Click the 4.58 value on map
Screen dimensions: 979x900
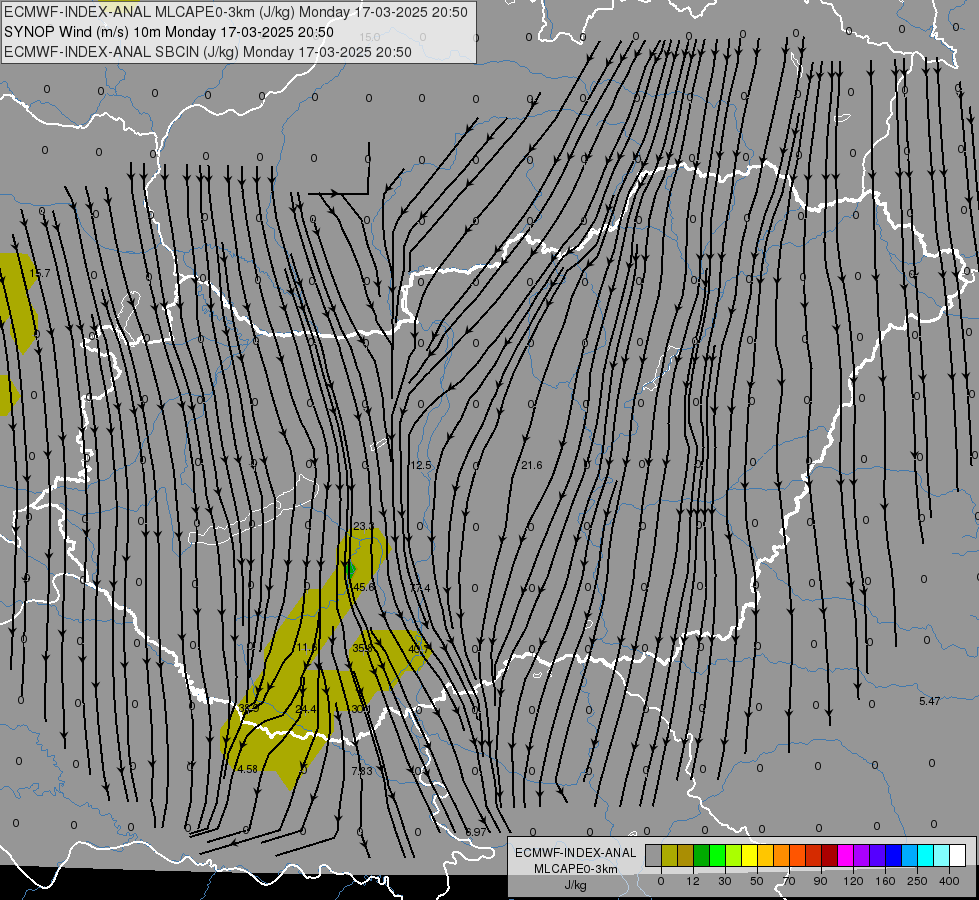248,769
